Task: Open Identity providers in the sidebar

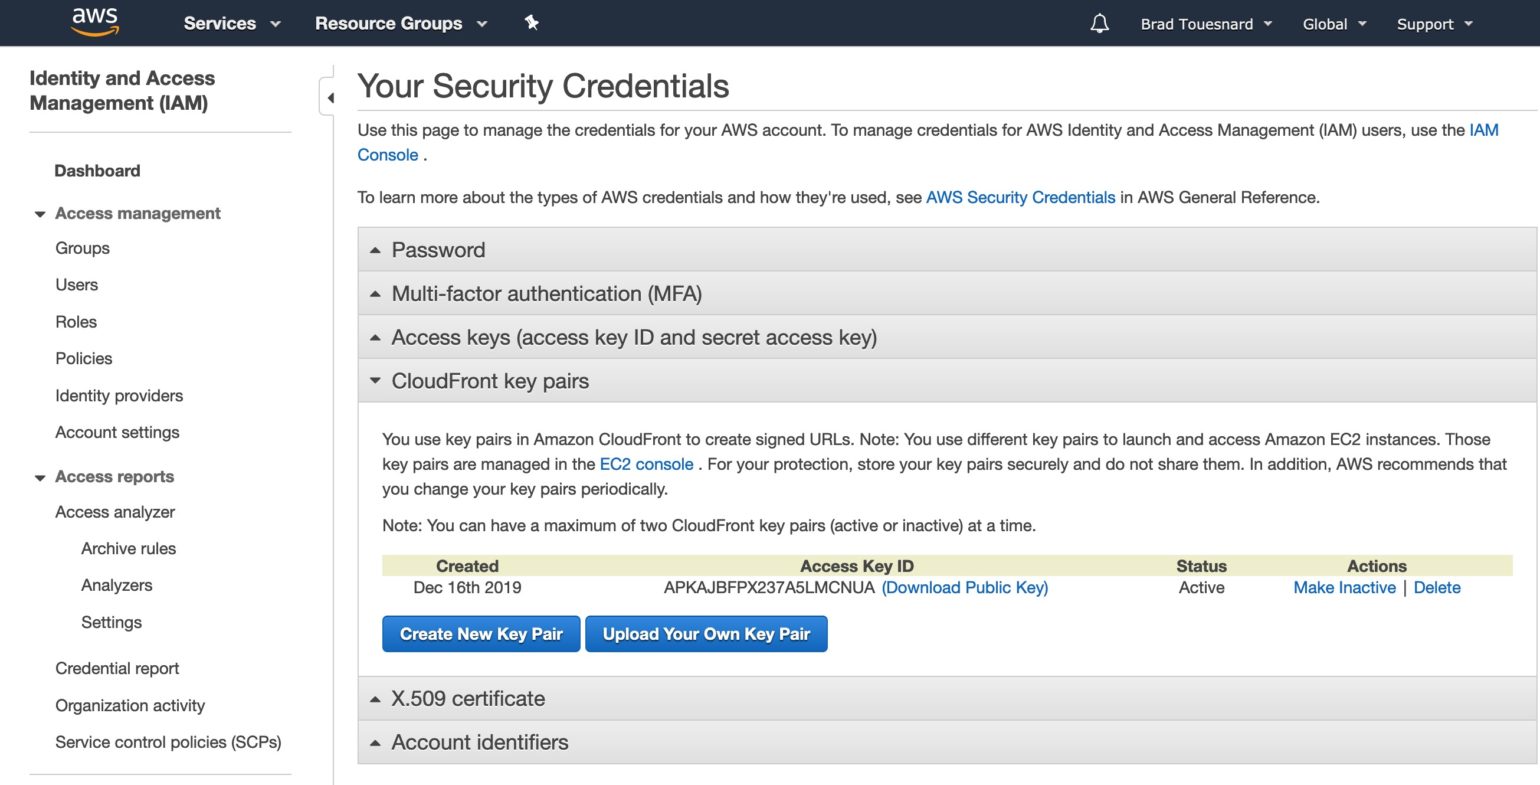Action: pyautogui.click(x=119, y=396)
